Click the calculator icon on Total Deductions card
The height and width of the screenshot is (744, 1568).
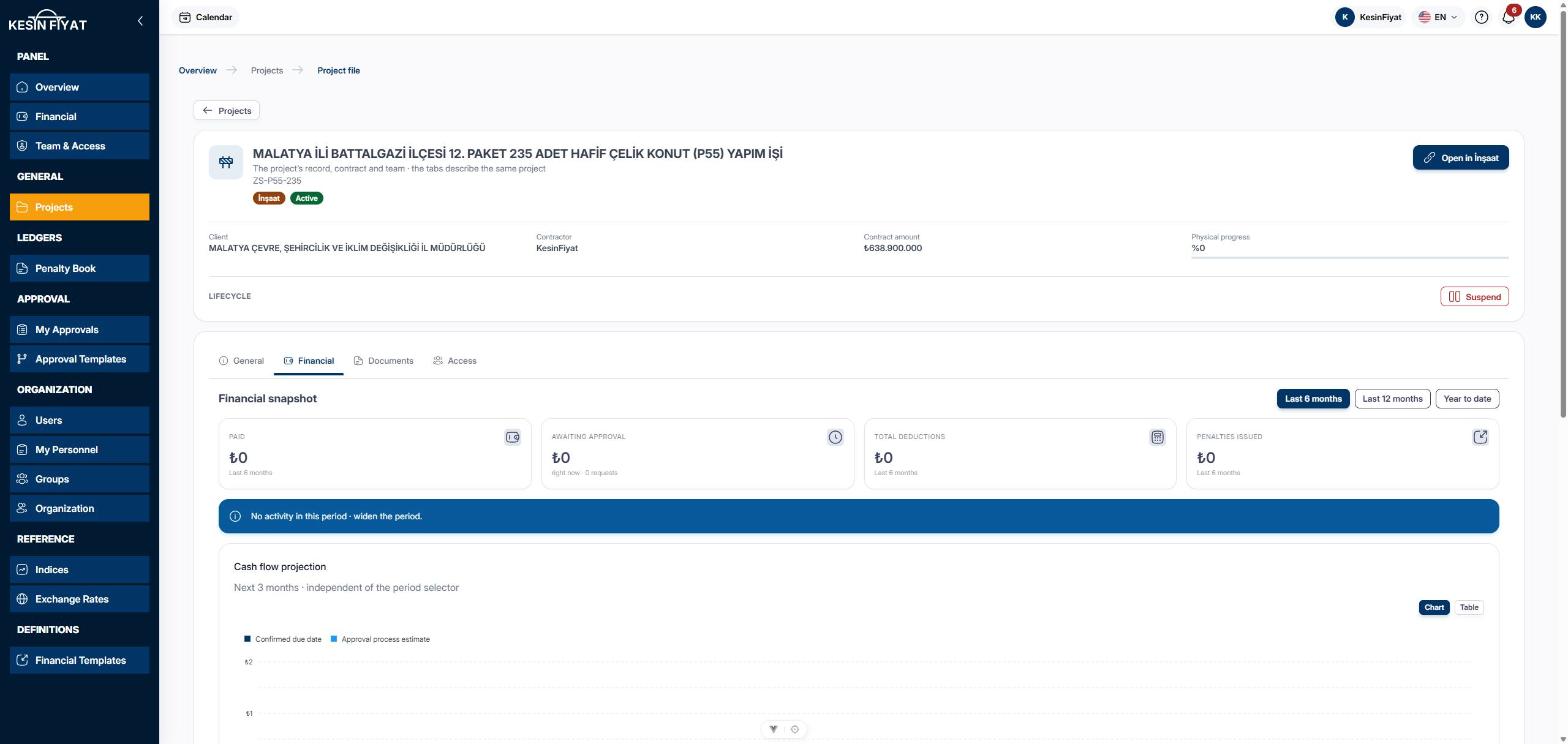pos(1157,437)
